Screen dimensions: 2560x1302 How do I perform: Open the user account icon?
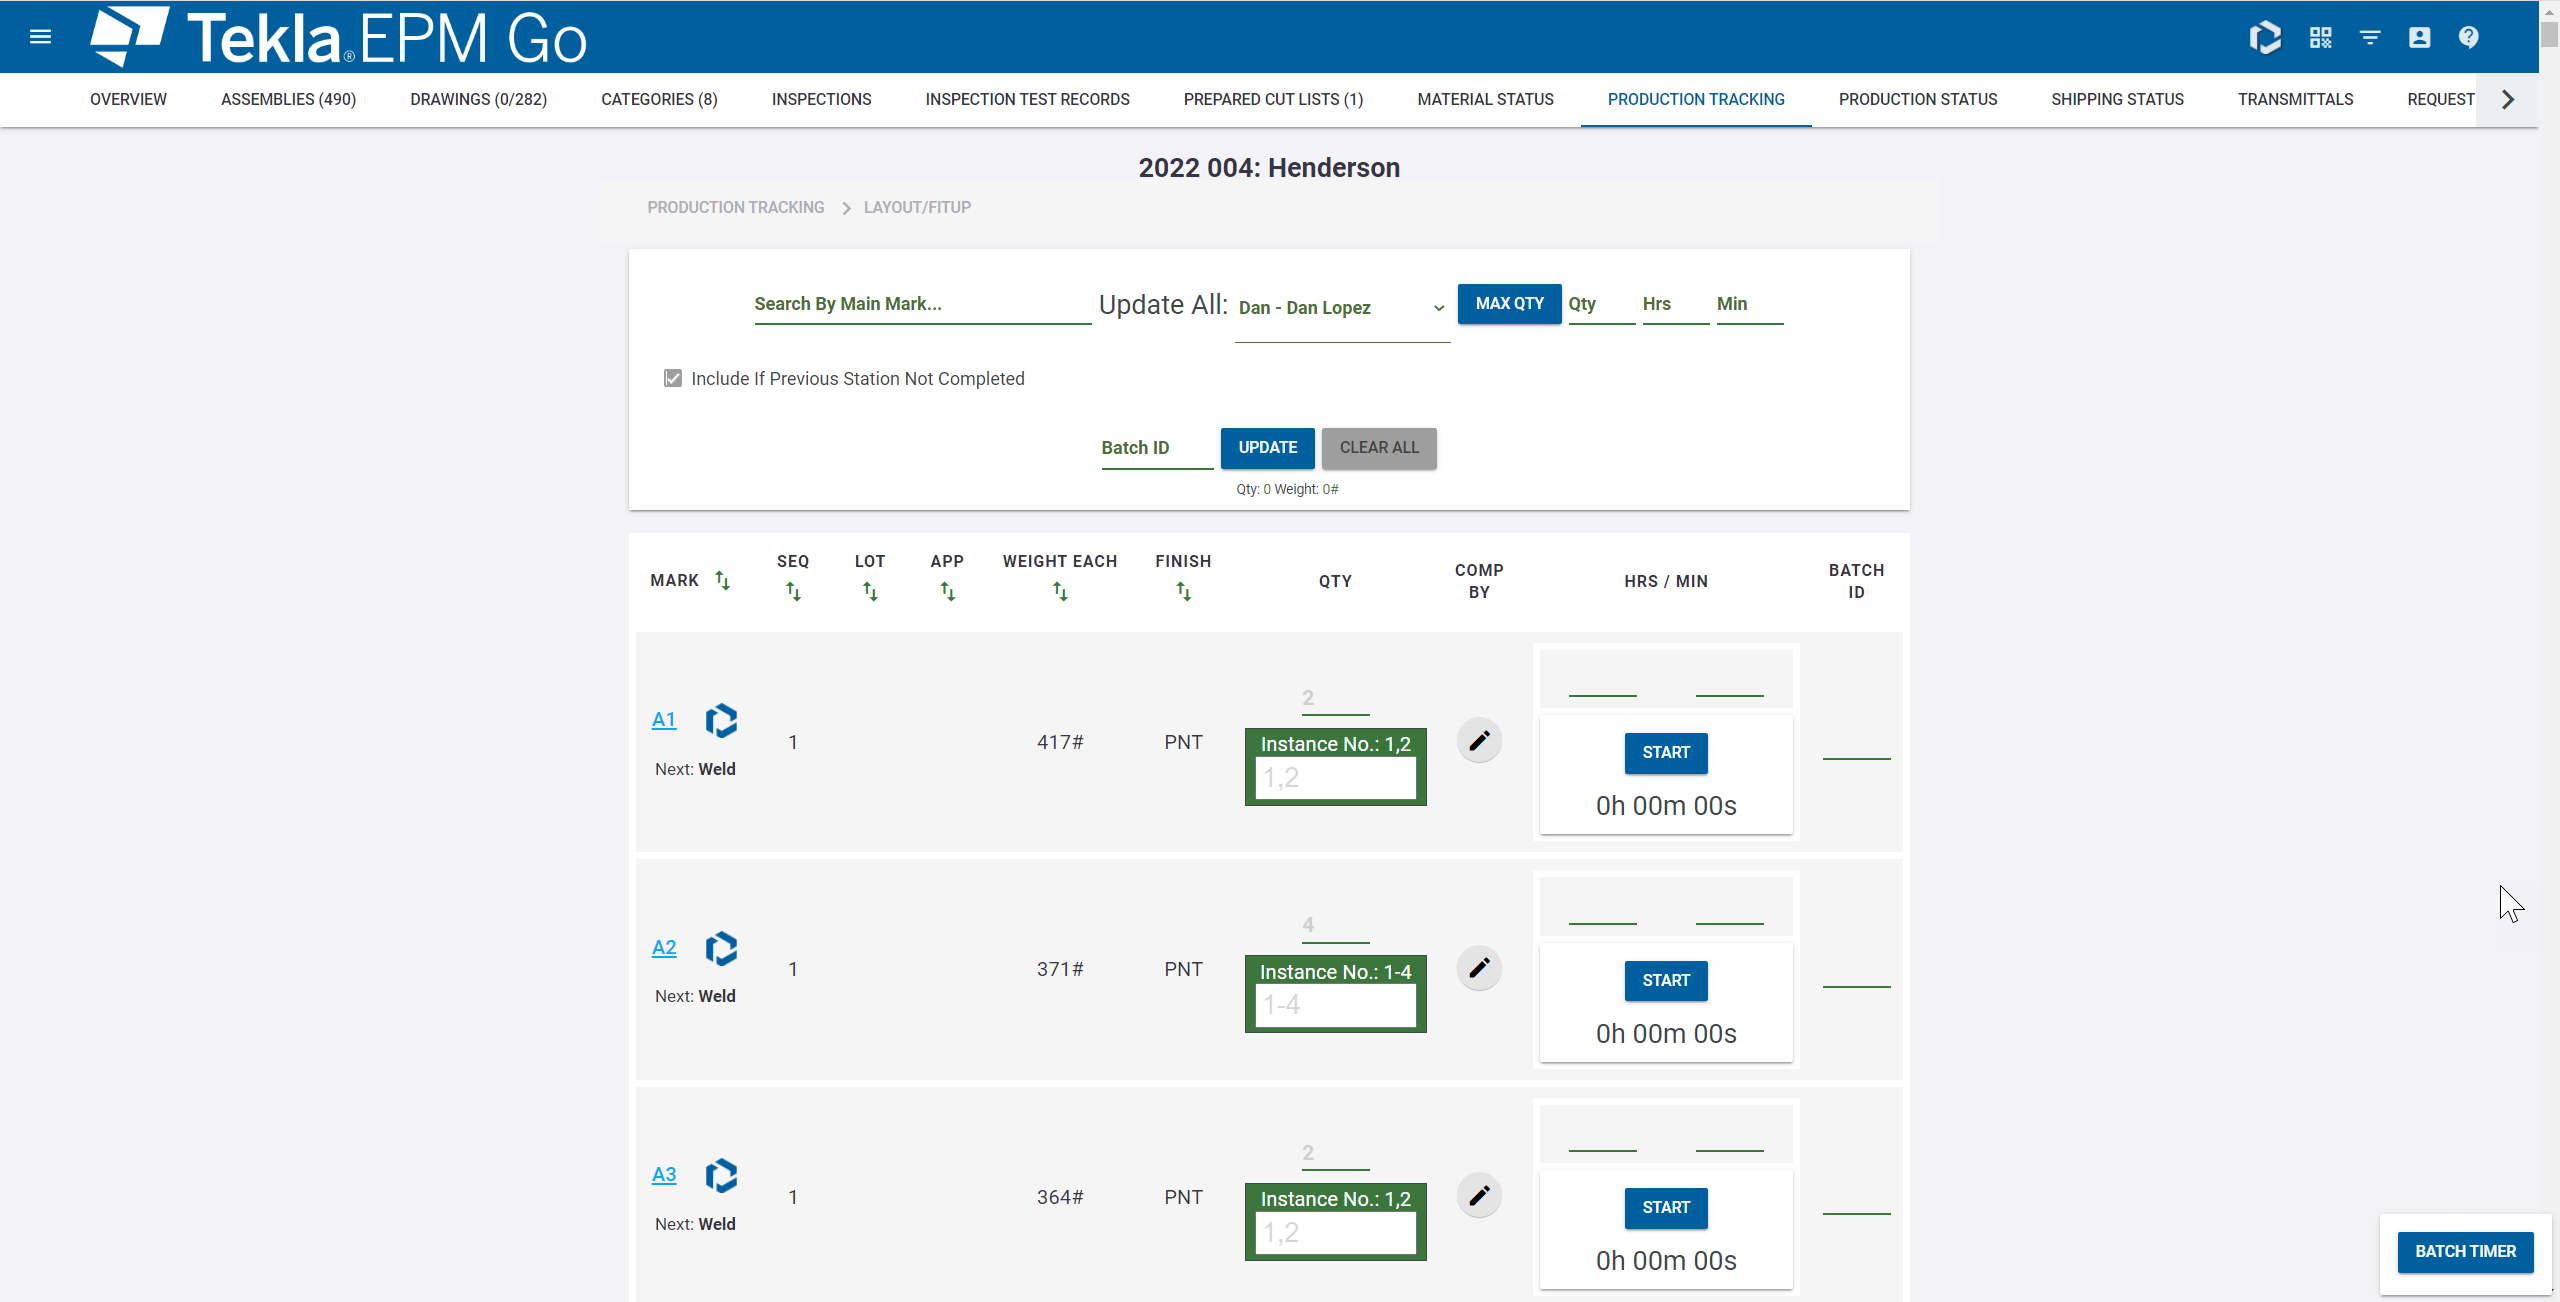point(2419,37)
